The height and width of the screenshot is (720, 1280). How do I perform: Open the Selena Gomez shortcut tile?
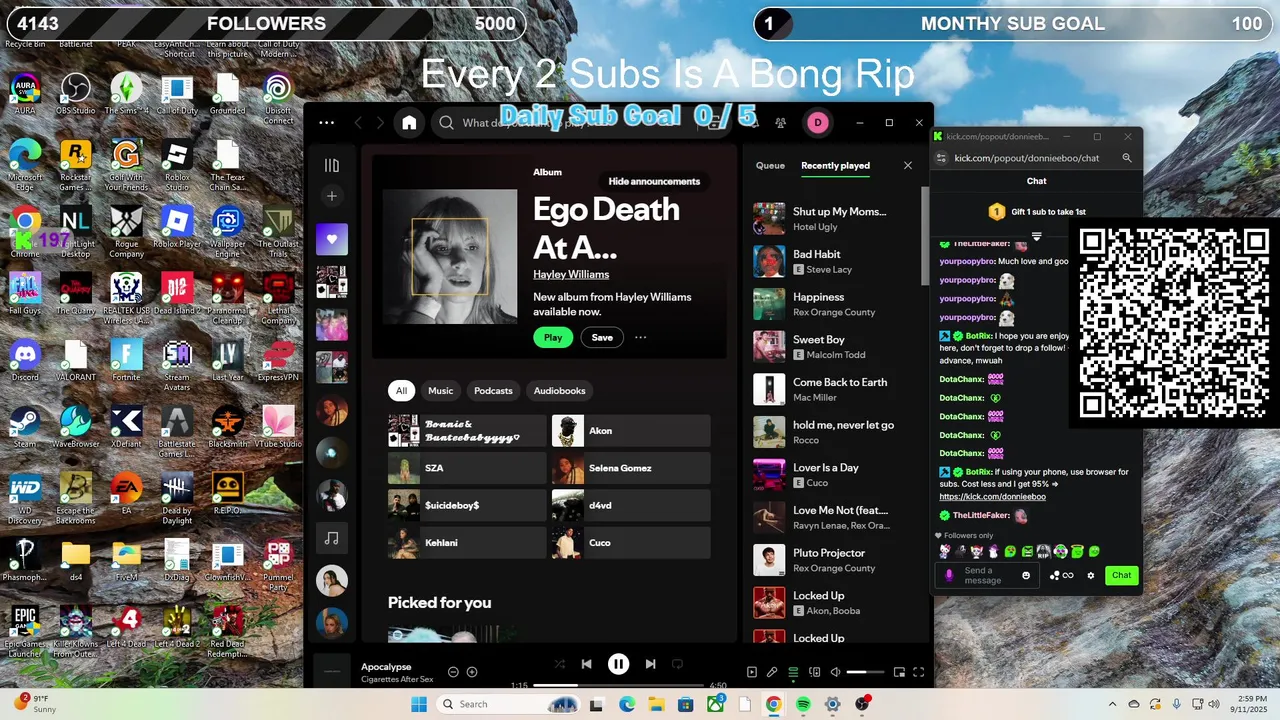631,468
